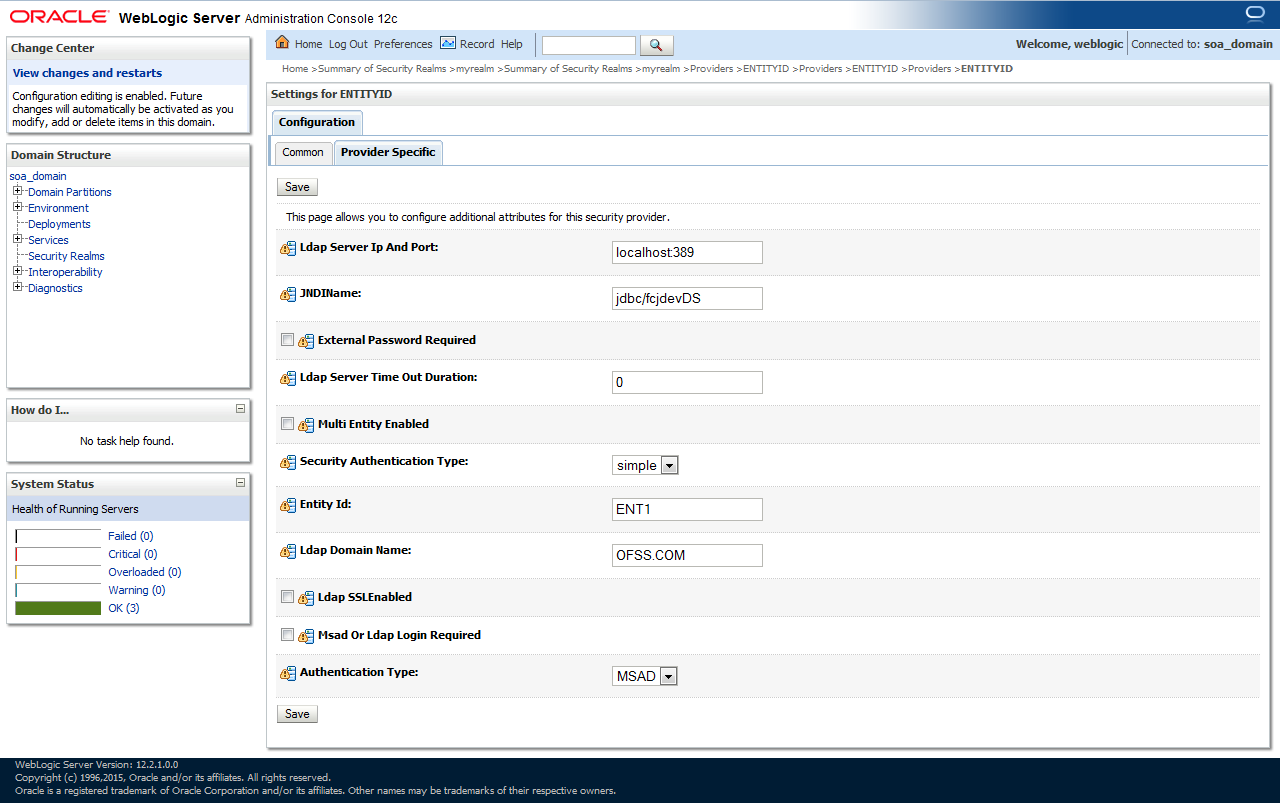Toggle Ldap SSLEnabled checkbox
Image resolution: width=1280 pixels, height=809 pixels.
tap(288, 597)
